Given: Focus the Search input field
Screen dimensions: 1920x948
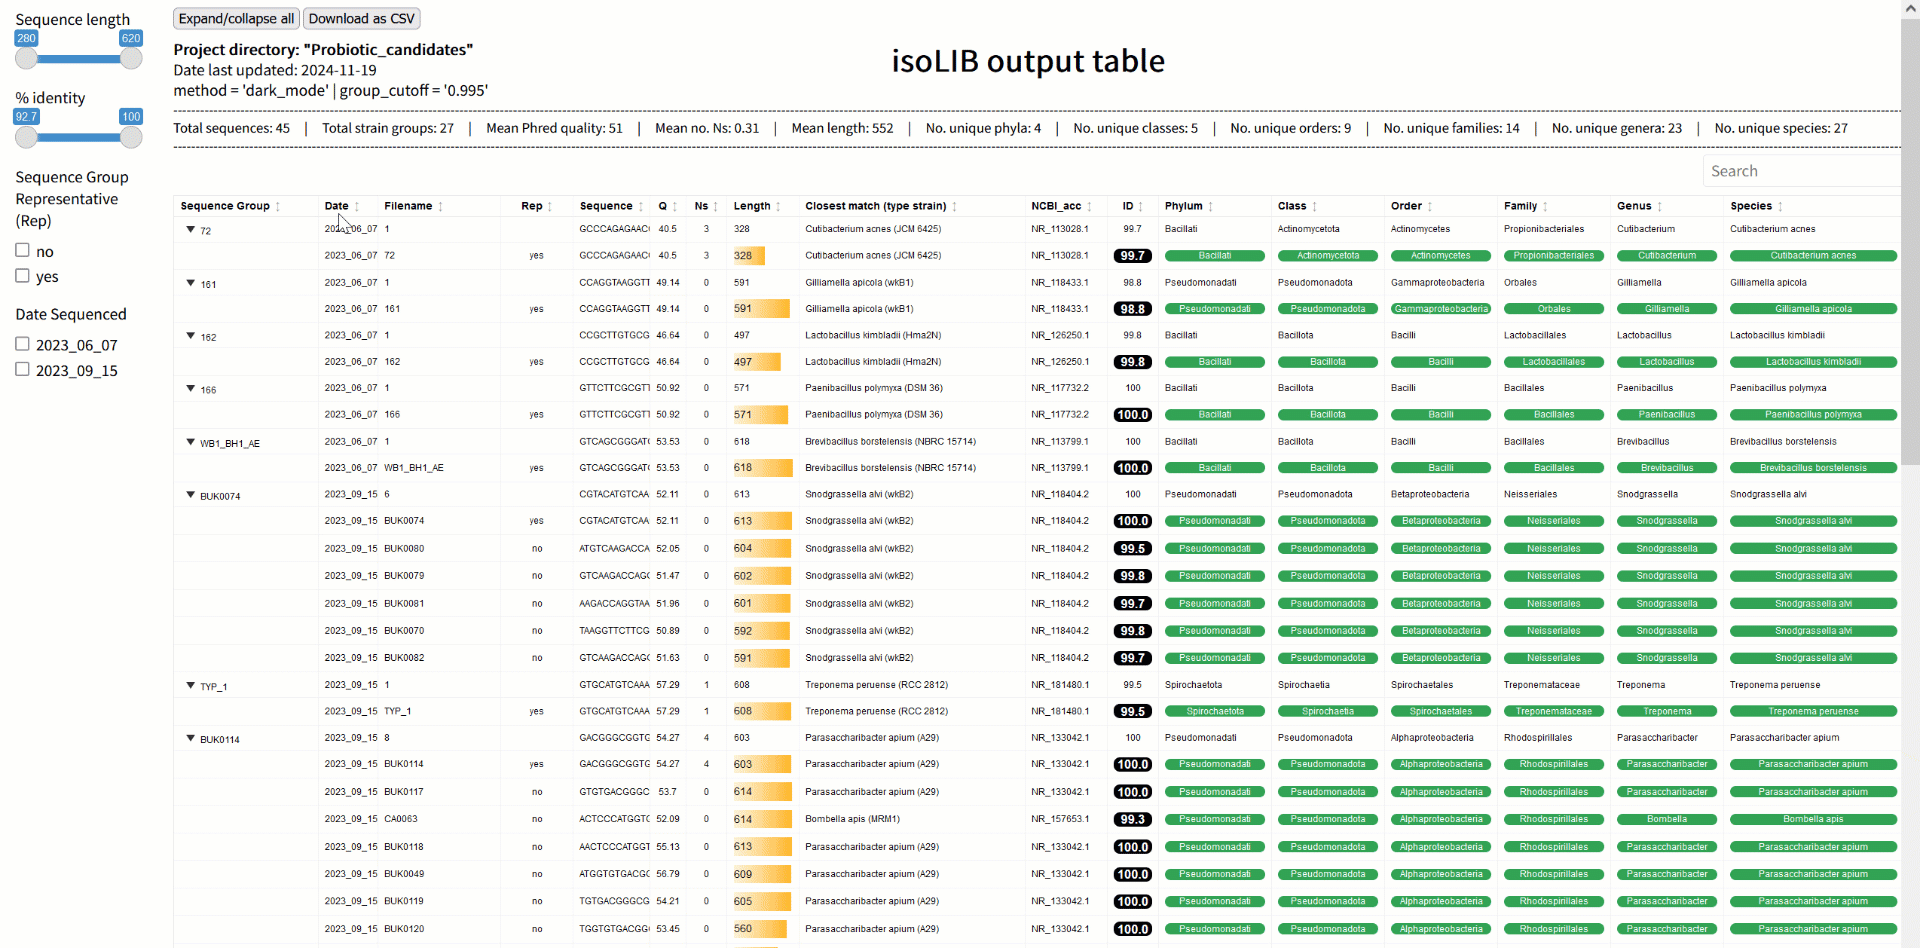Looking at the screenshot, I should (1801, 171).
